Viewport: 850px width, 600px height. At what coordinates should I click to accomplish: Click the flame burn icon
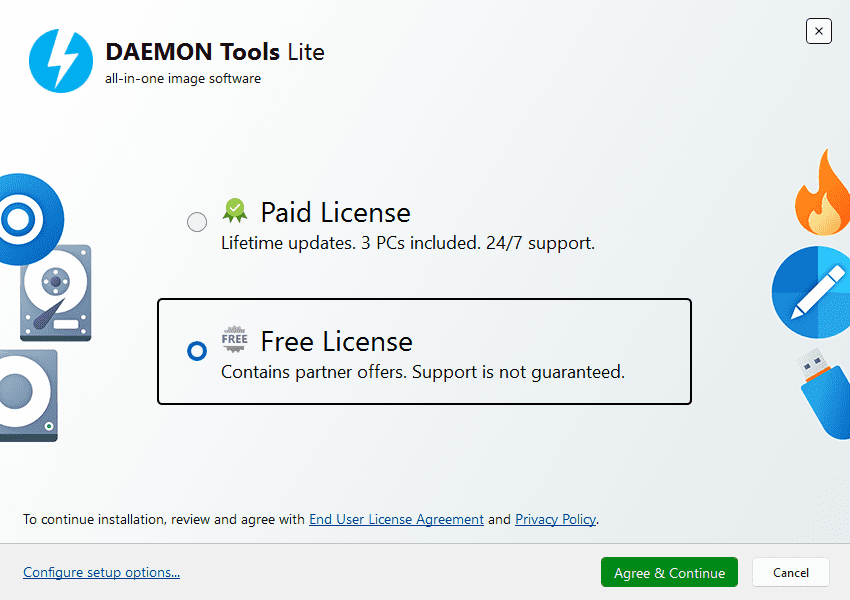tap(822, 193)
